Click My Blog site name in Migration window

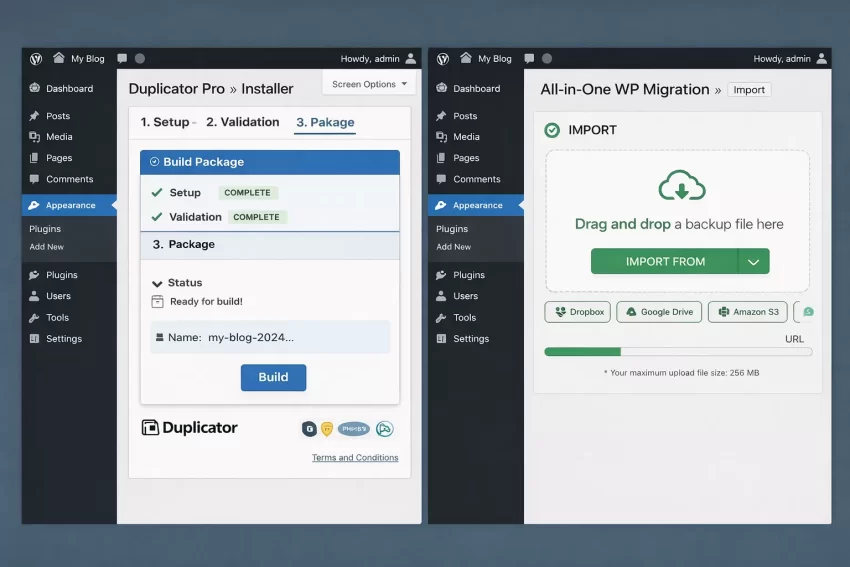[x=495, y=59]
